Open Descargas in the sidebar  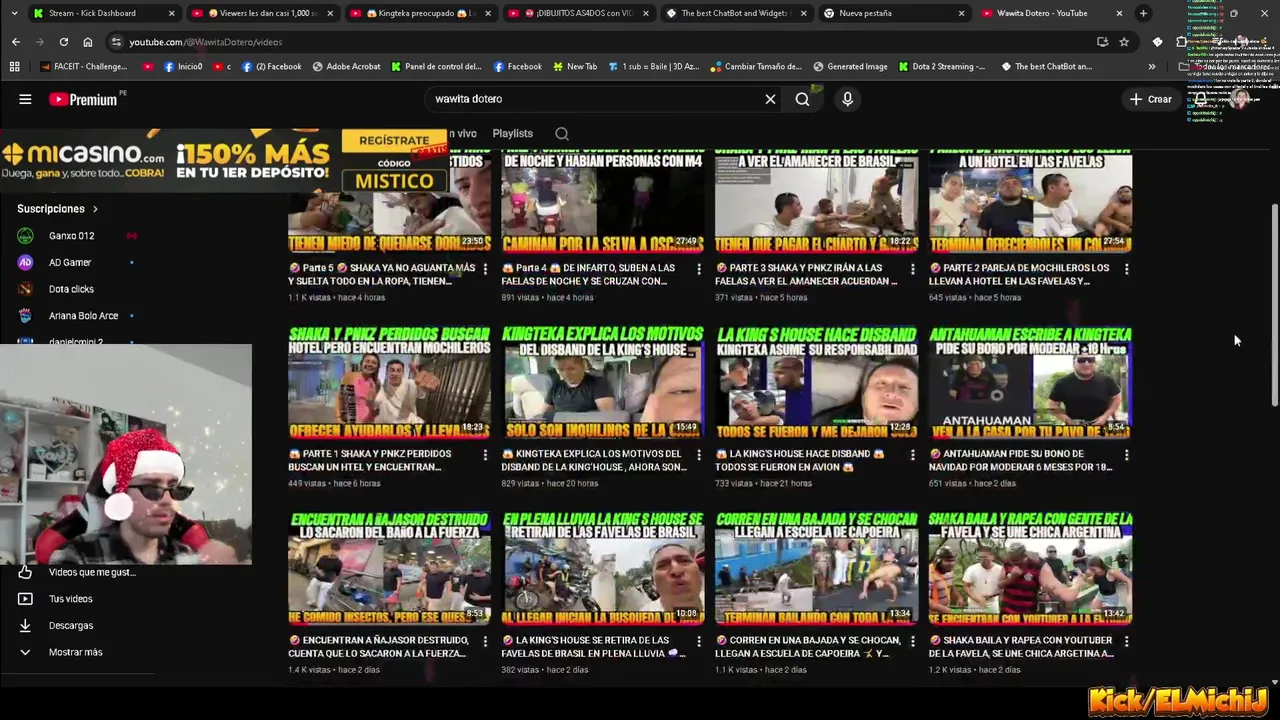[70, 626]
